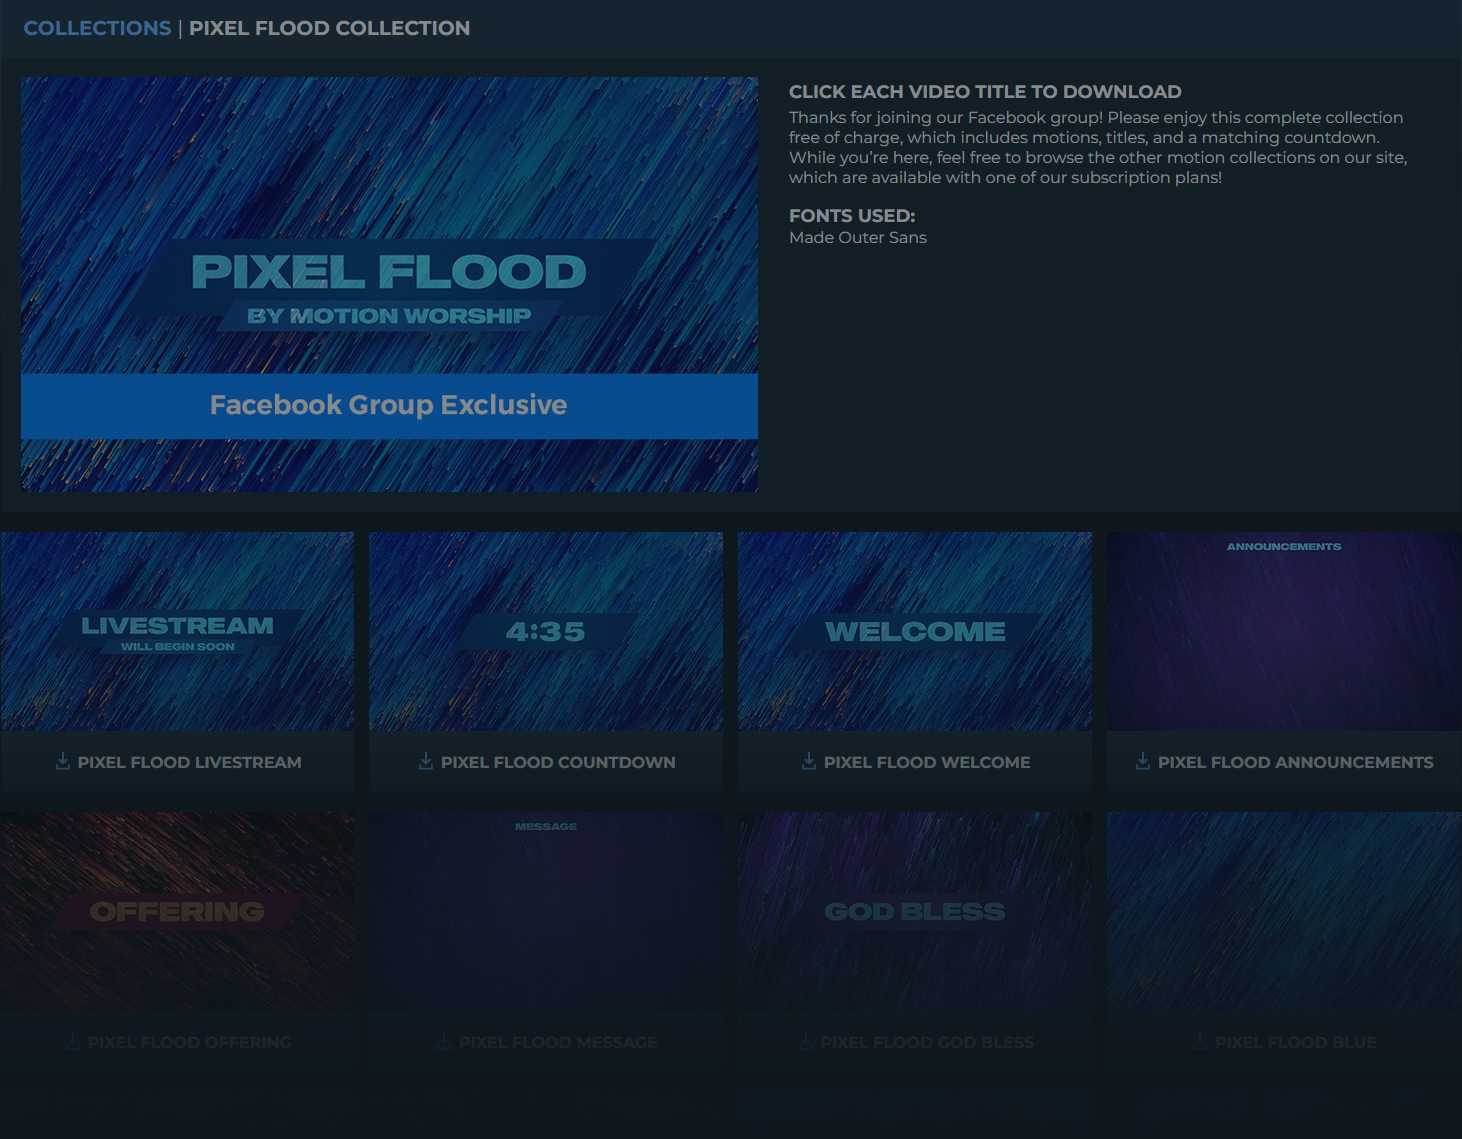Screen dimensions: 1462x1139
Task: Click the download icon beside Pixel Flood Blue
Action: [1200, 1042]
